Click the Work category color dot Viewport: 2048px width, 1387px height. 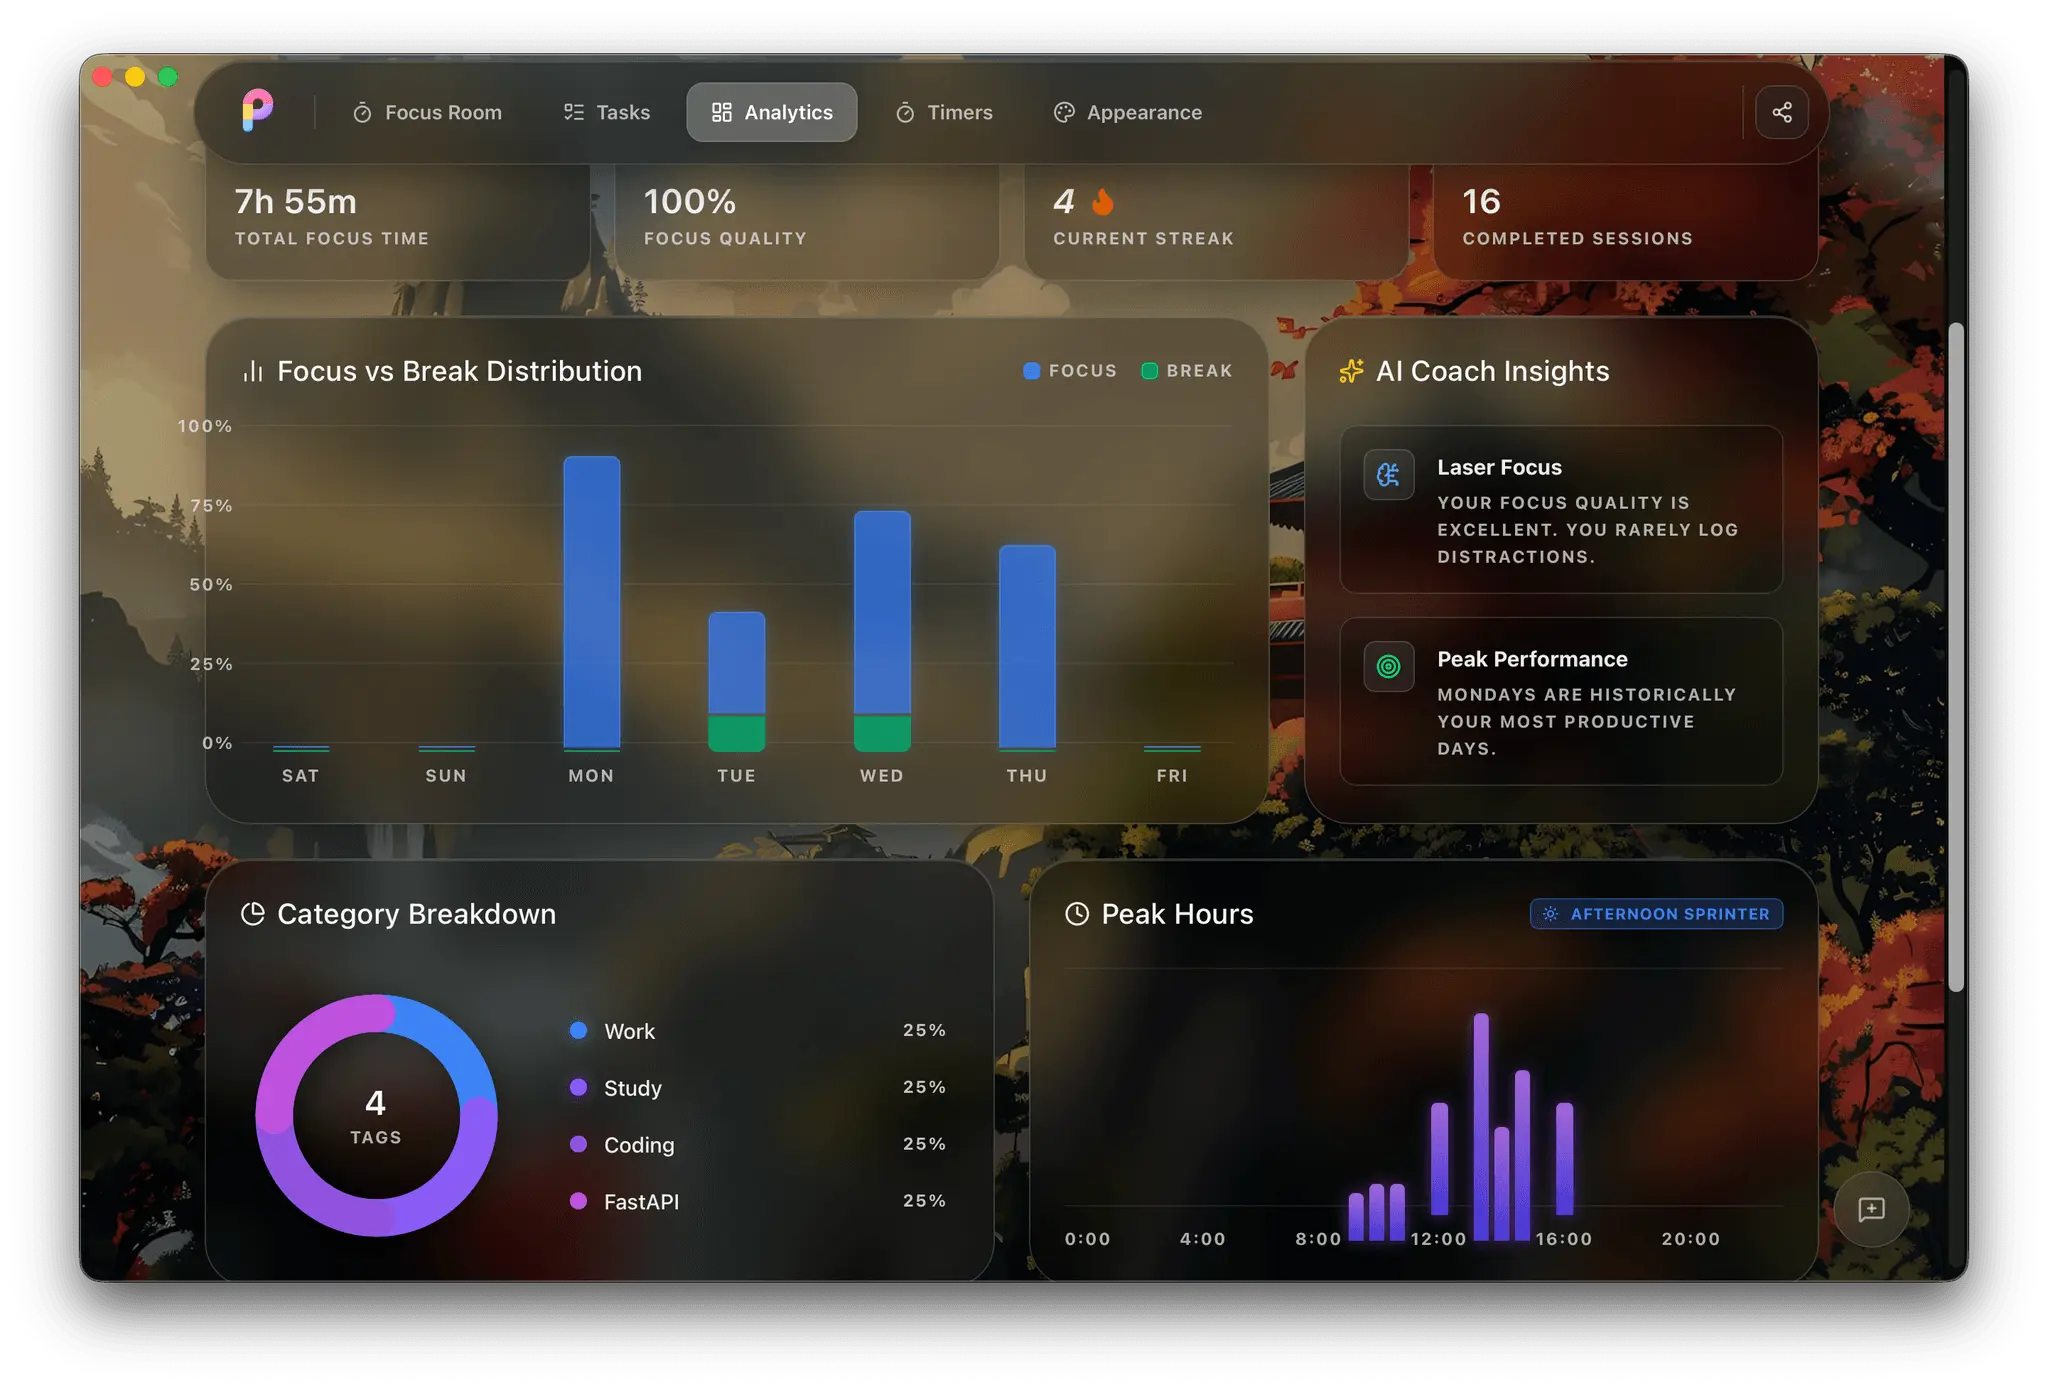pos(578,1030)
